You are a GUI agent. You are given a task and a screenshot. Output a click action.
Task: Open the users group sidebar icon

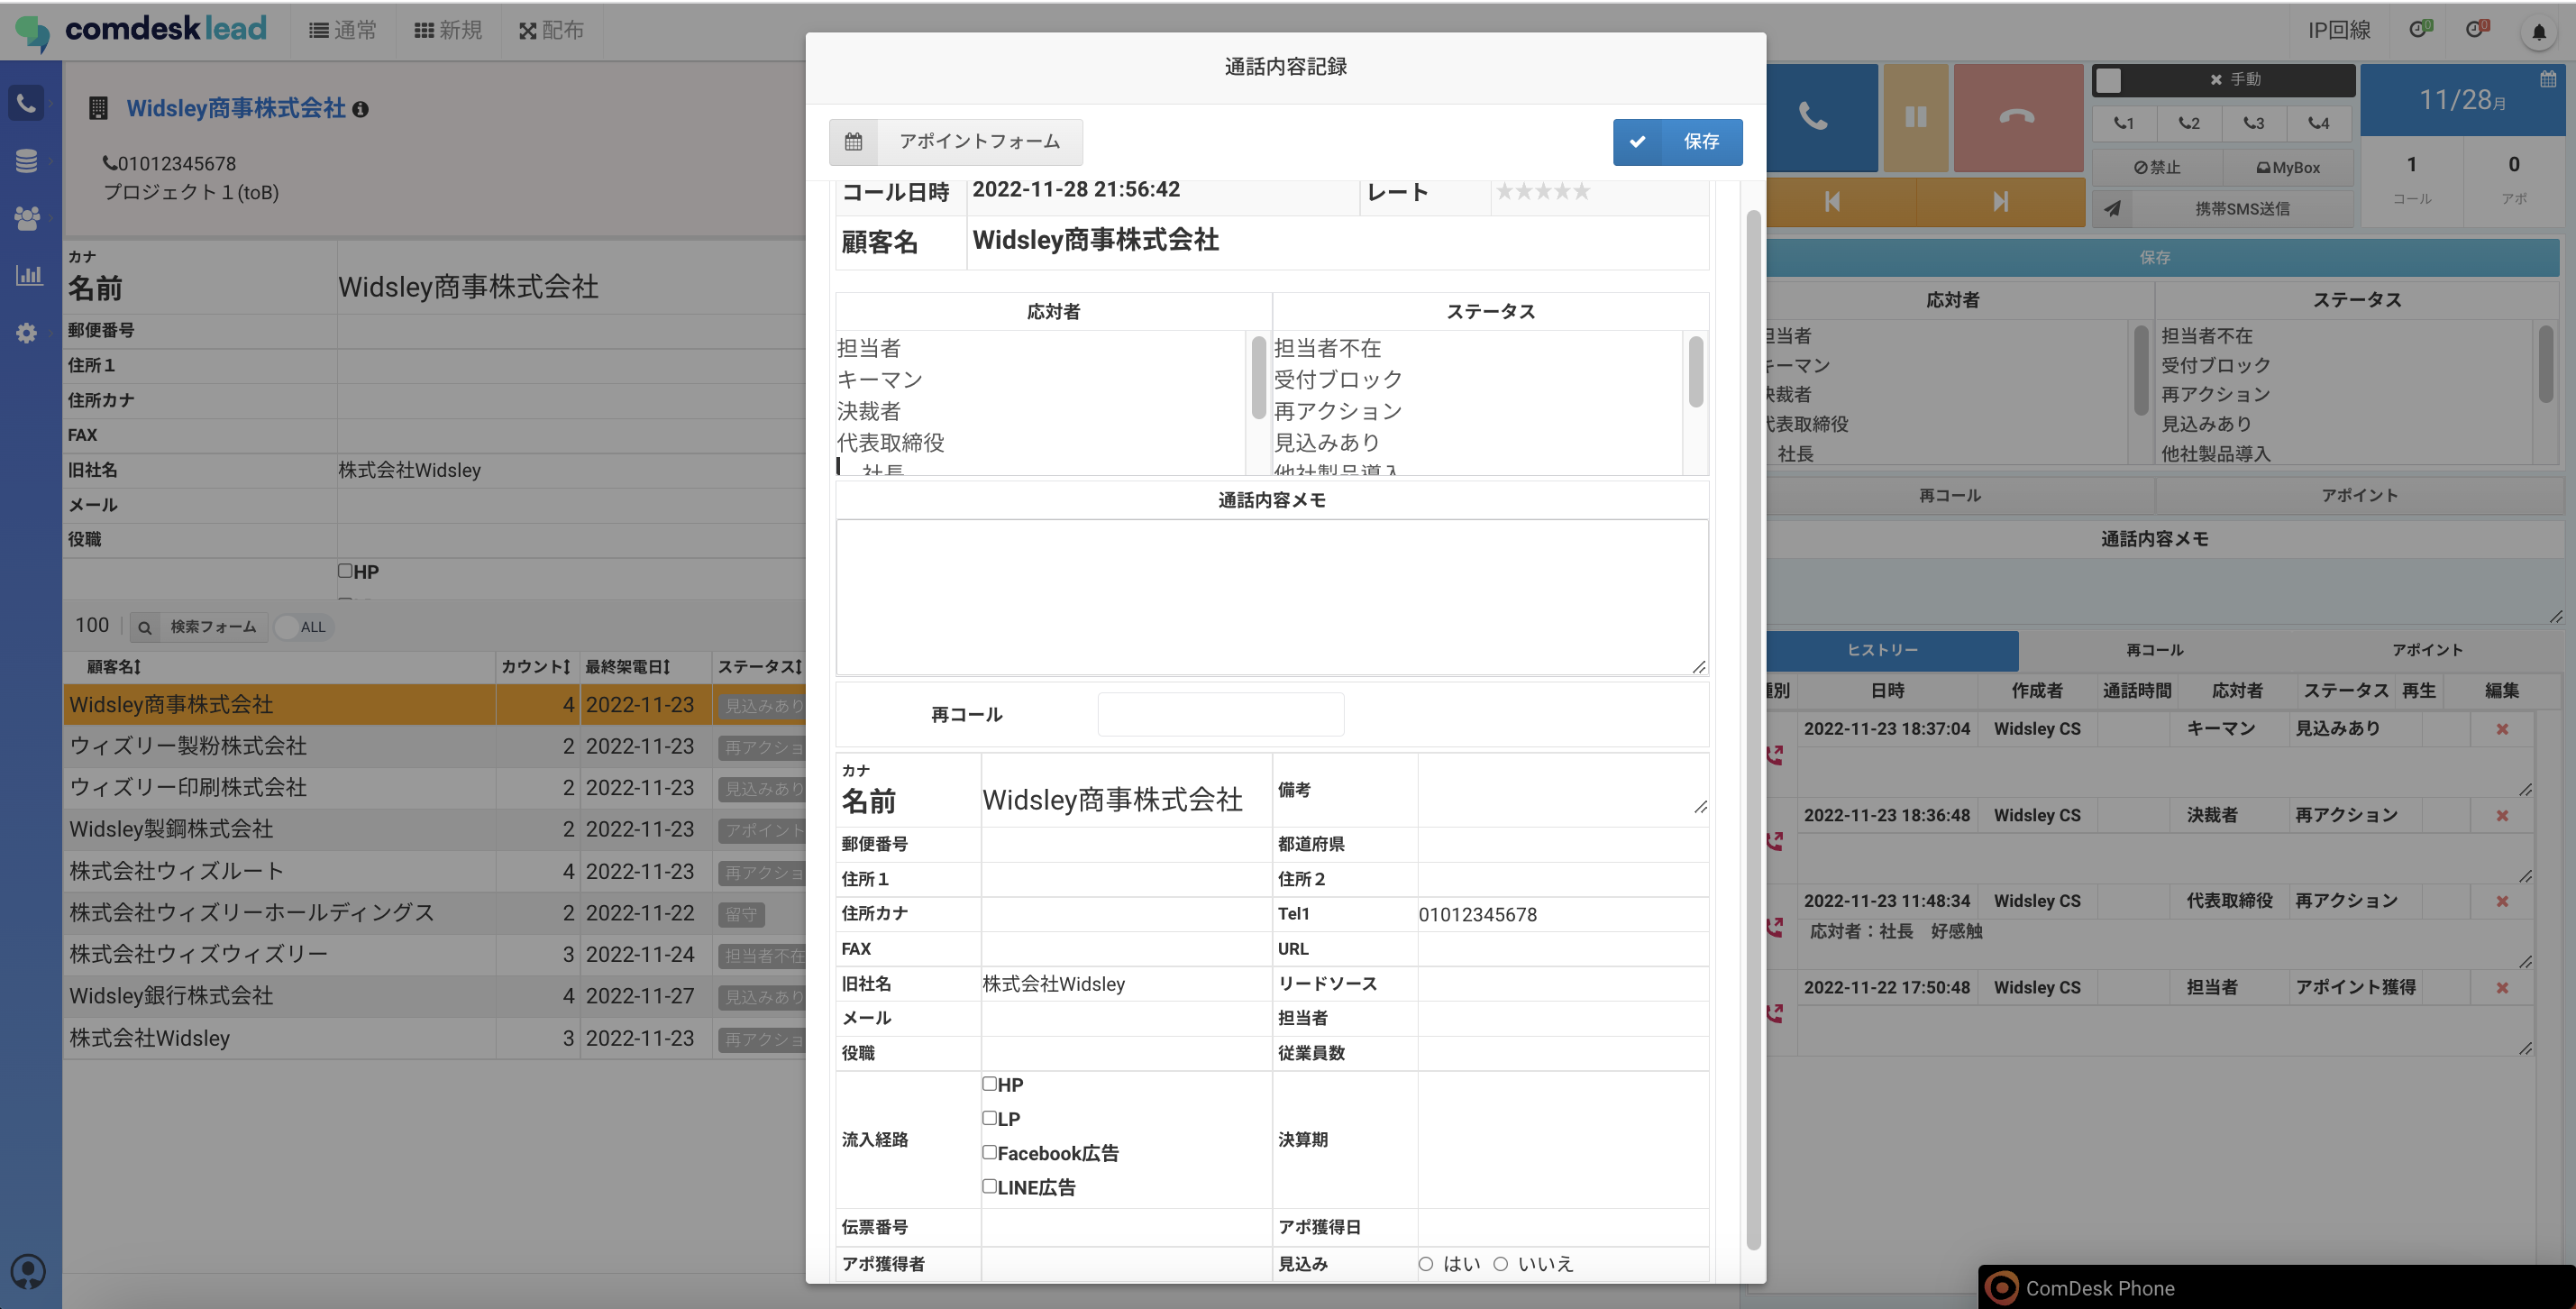(27, 217)
